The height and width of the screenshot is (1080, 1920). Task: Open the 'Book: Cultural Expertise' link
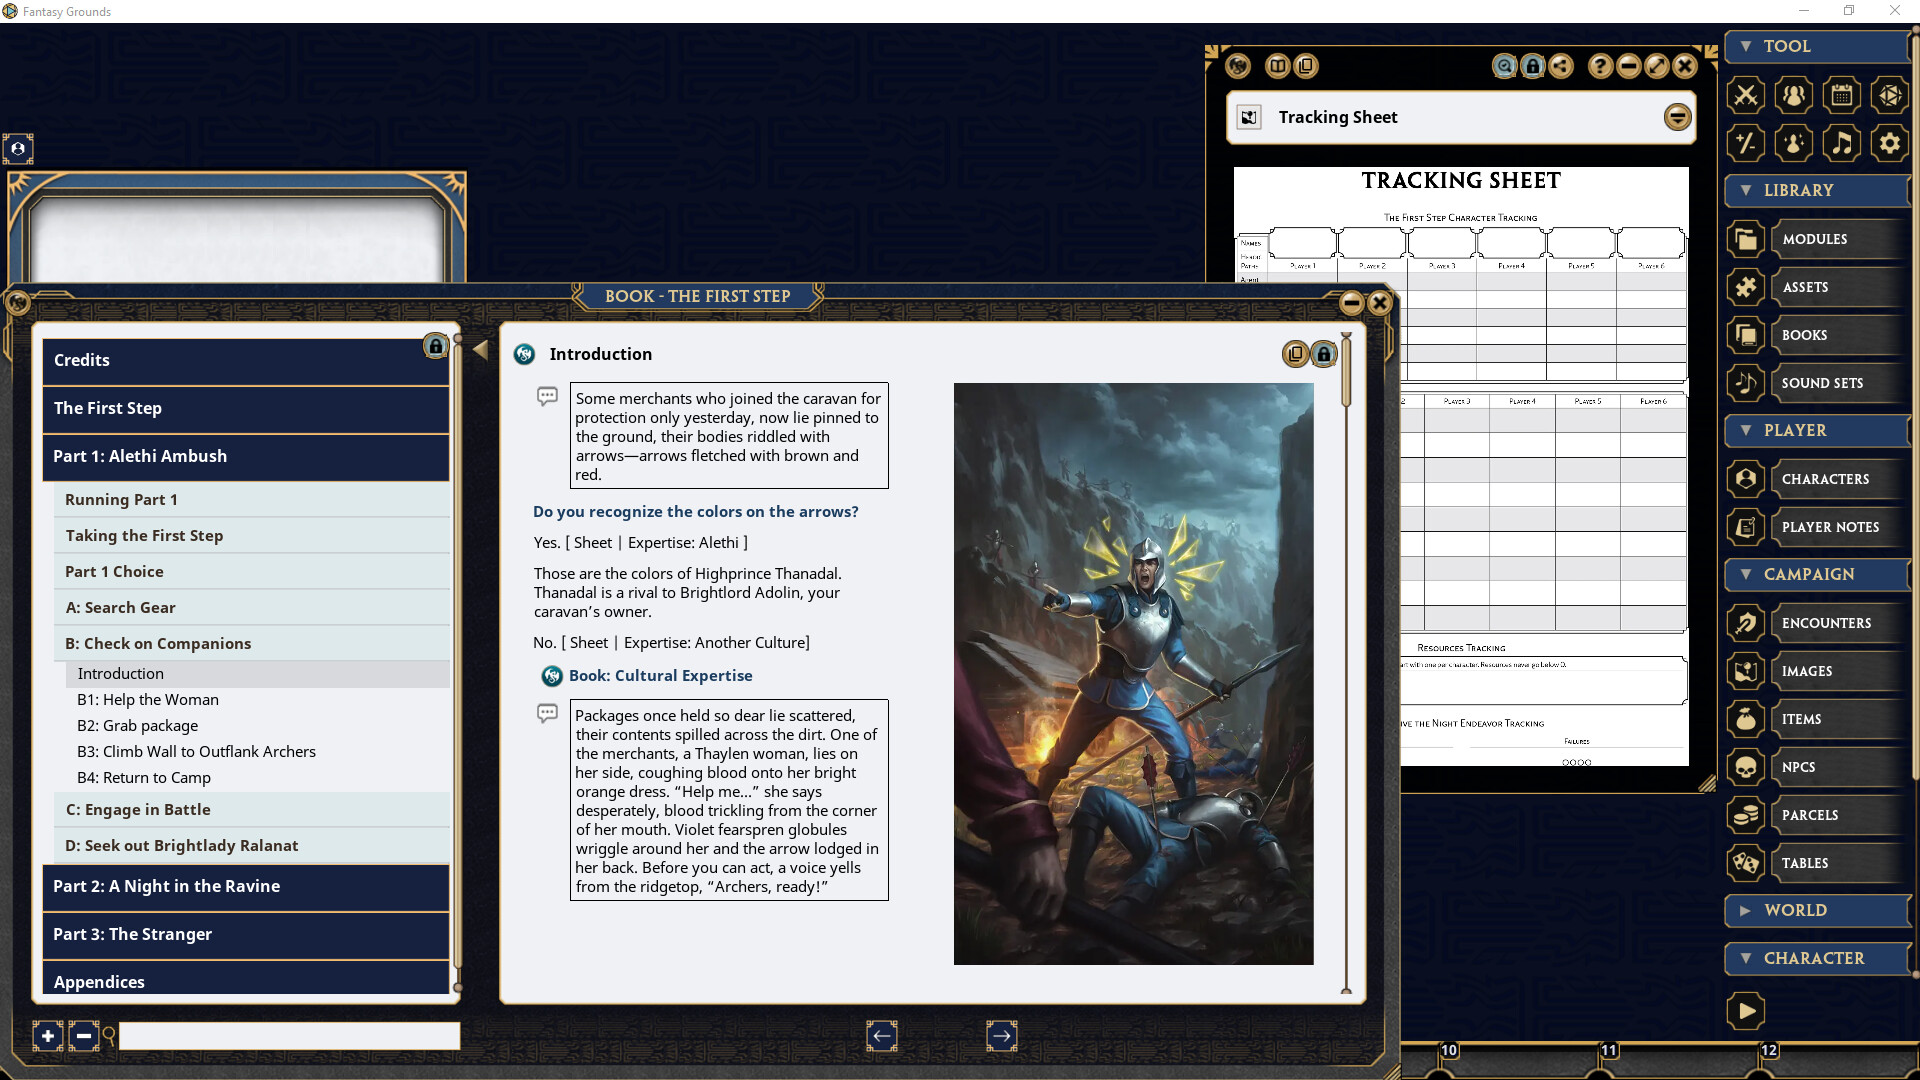[660, 675]
